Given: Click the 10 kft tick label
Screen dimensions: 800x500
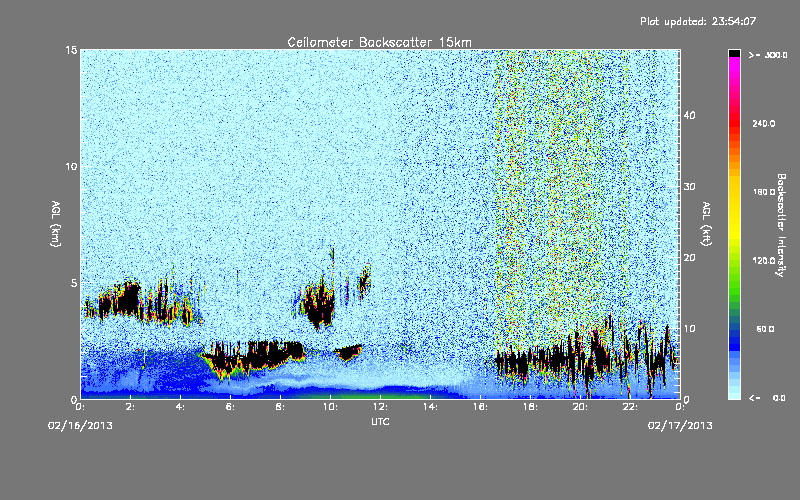Looking at the screenshot, I should click(x=689, y=328).
